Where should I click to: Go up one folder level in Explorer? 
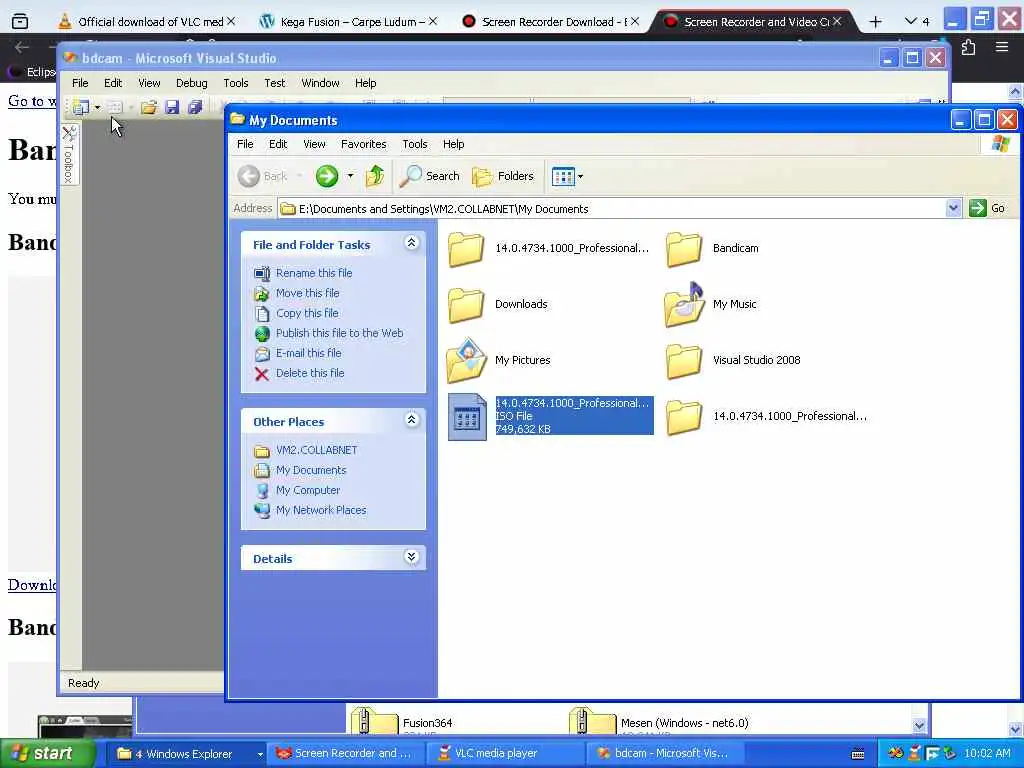(x=375, y=176)
